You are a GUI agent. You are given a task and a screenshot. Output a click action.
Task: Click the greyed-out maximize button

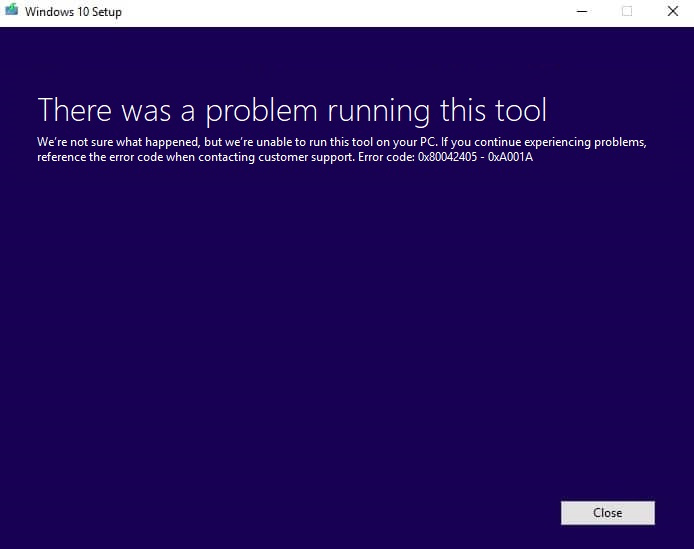coord(627,11)
